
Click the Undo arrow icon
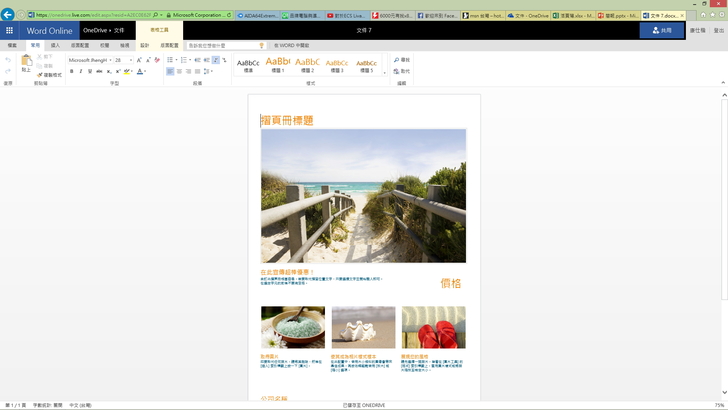pyautogui.click(x=8, y=60)
